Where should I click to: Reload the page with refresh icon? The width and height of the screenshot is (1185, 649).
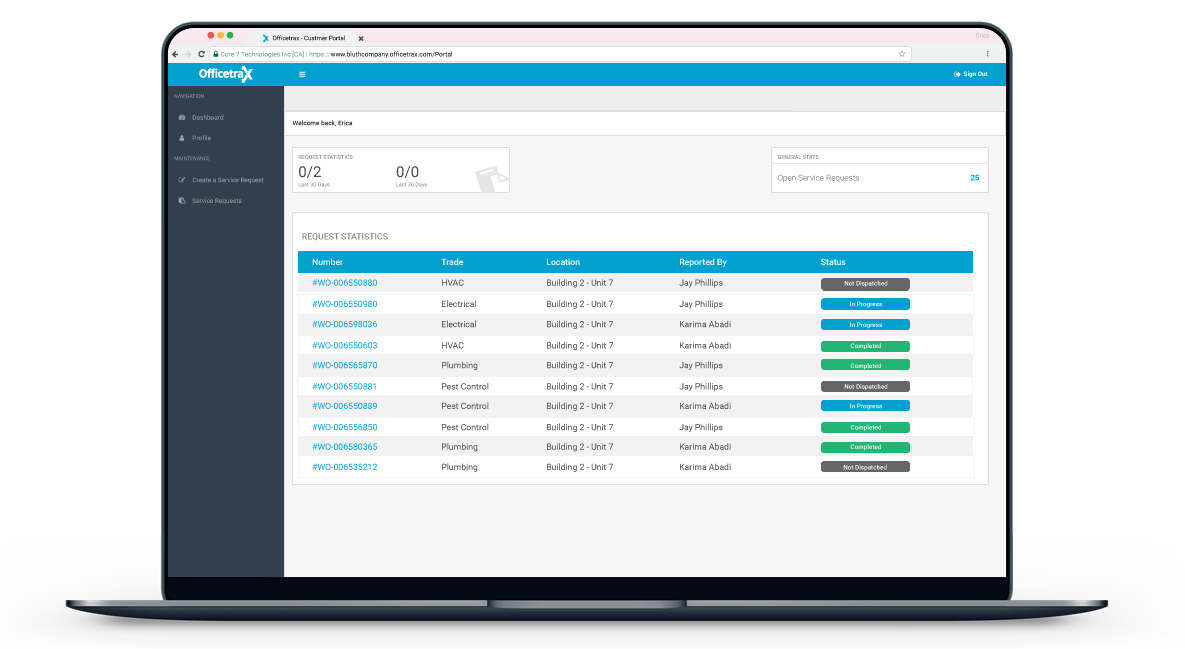(x=201, y=54)
